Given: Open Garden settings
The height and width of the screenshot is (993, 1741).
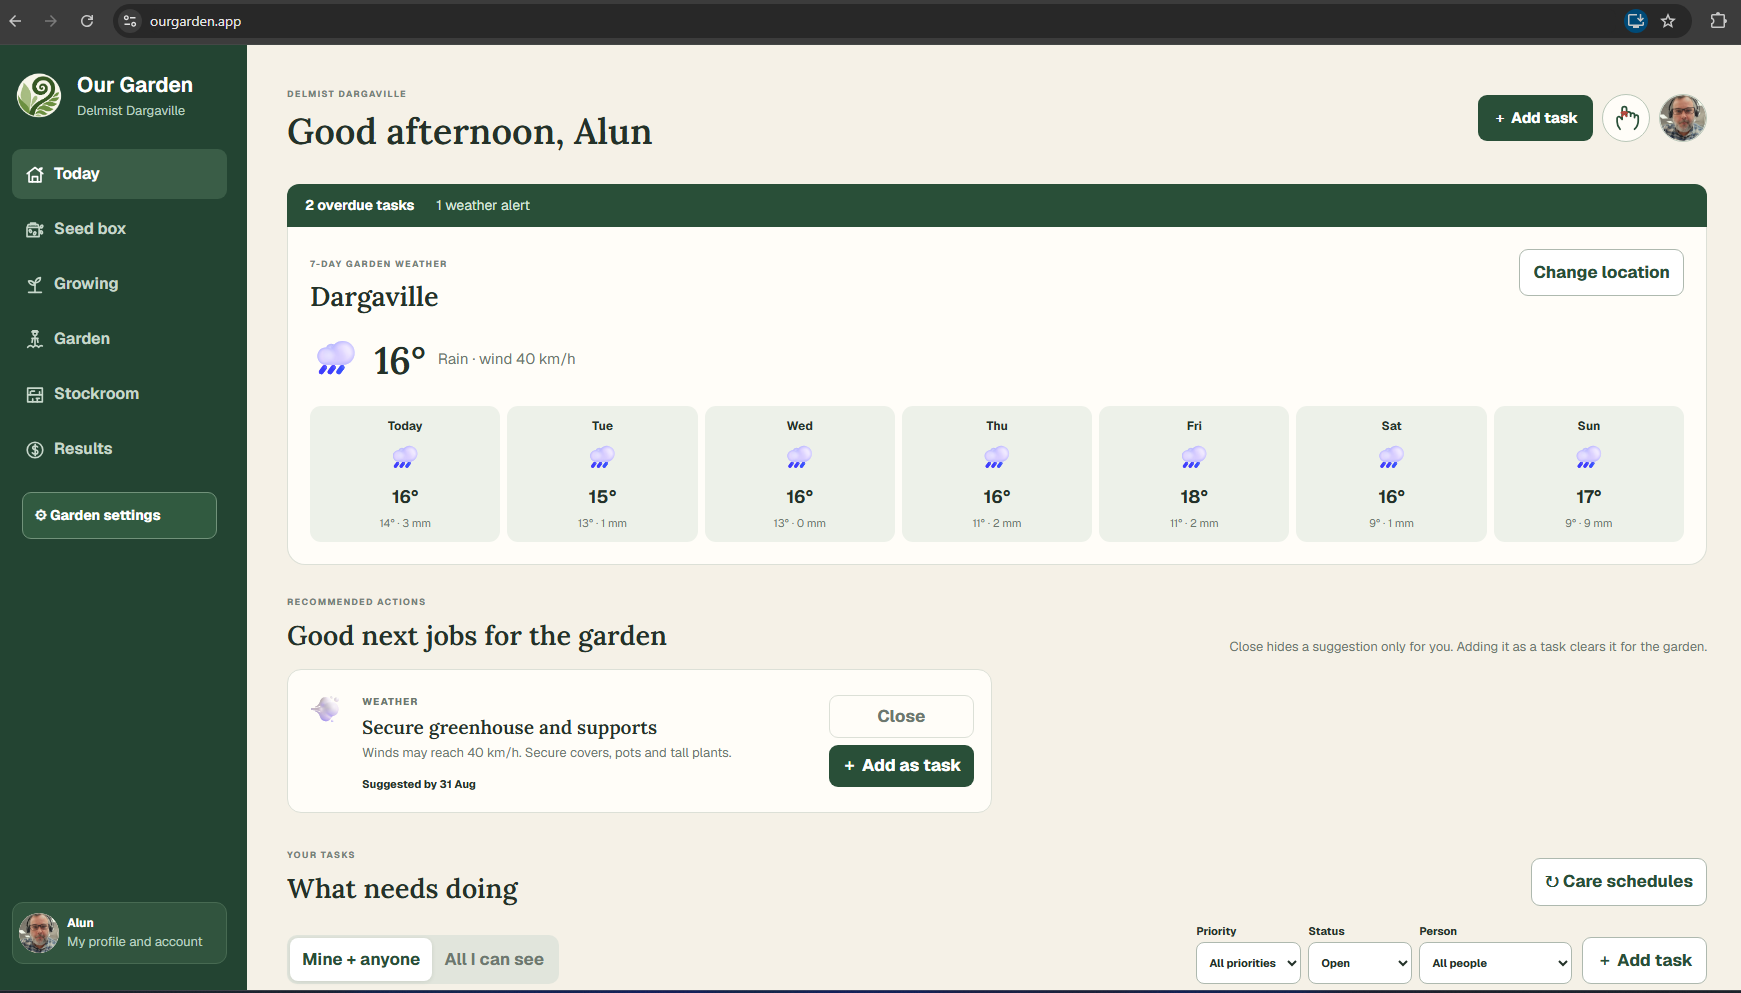Looking at the screenshot, I should click(x=119, y=515).
